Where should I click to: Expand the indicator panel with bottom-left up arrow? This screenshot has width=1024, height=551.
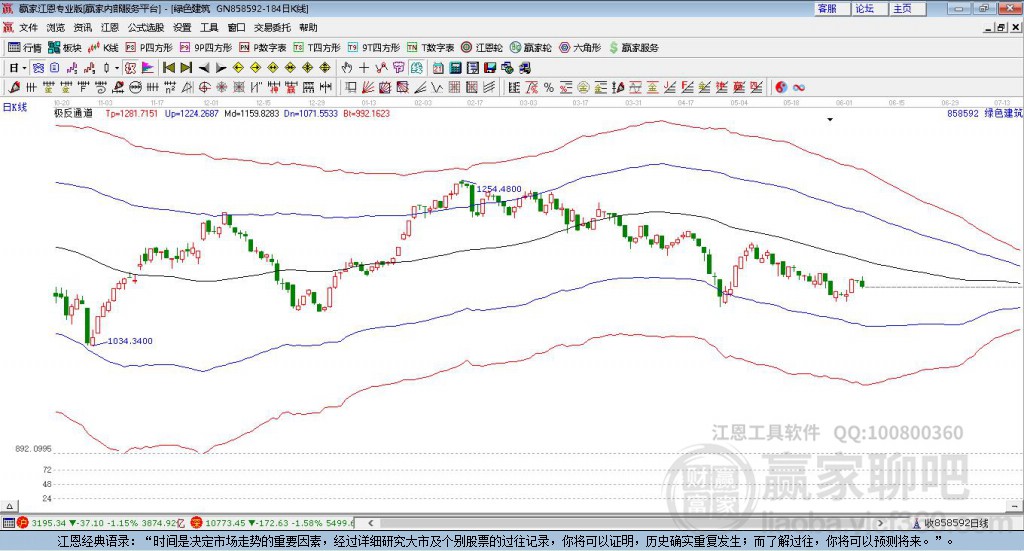pos(10,506)
